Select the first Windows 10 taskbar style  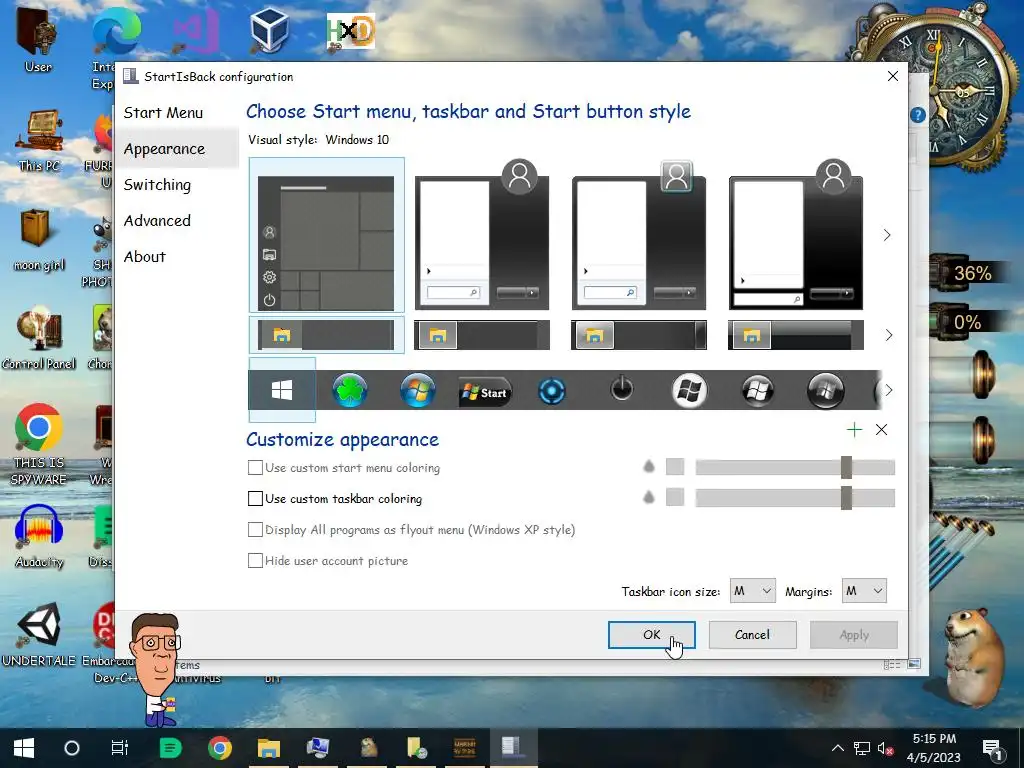click(327, 335)
